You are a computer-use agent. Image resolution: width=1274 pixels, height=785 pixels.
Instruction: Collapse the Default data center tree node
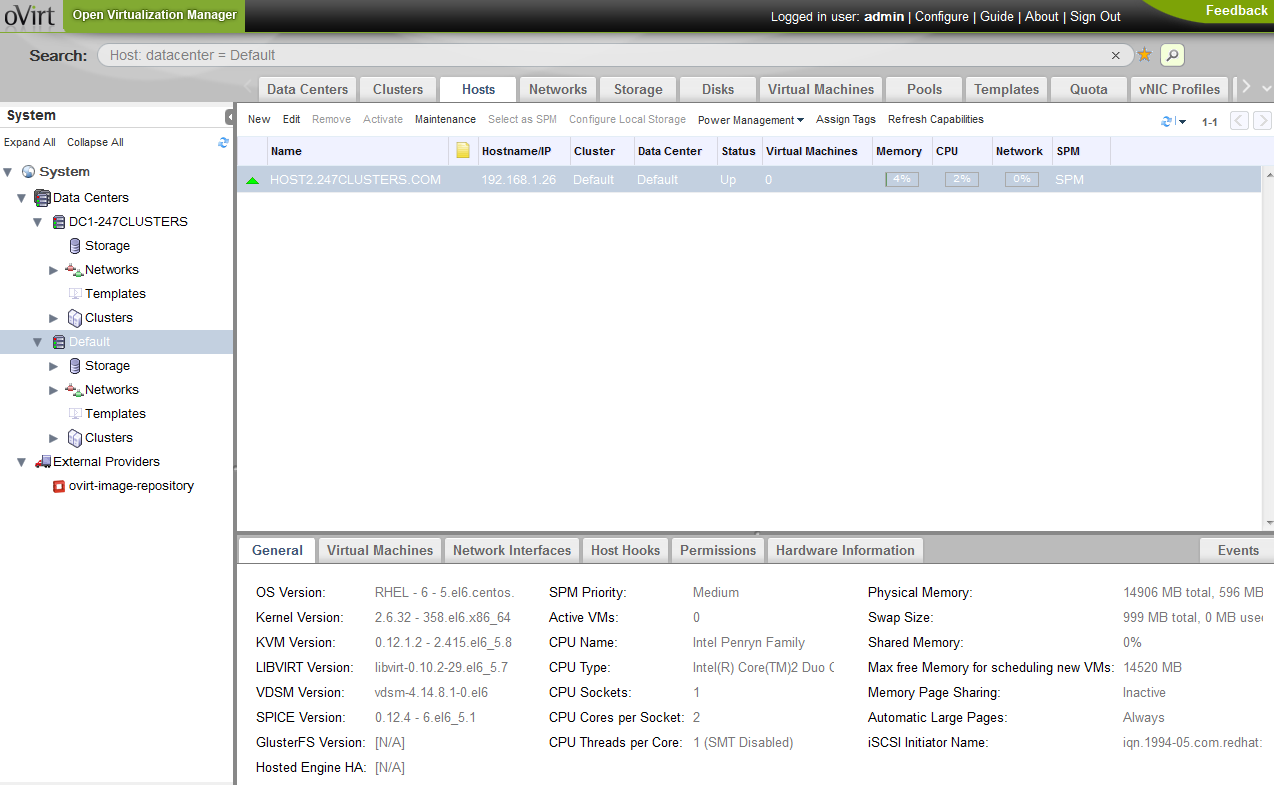38,342
